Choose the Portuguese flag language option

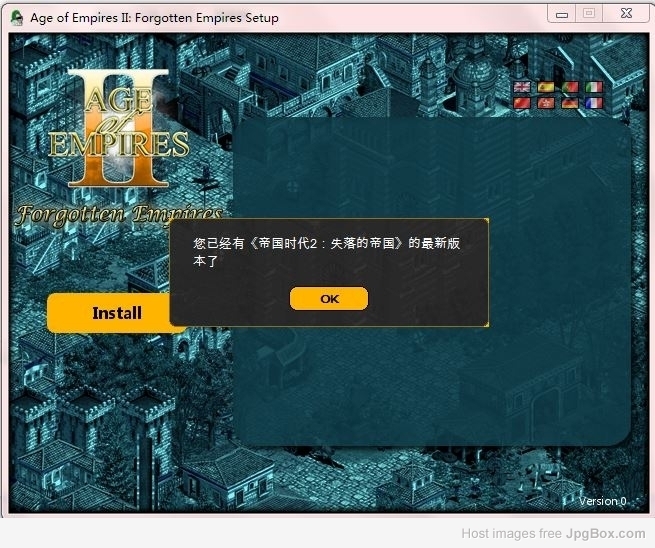(570, 88)
